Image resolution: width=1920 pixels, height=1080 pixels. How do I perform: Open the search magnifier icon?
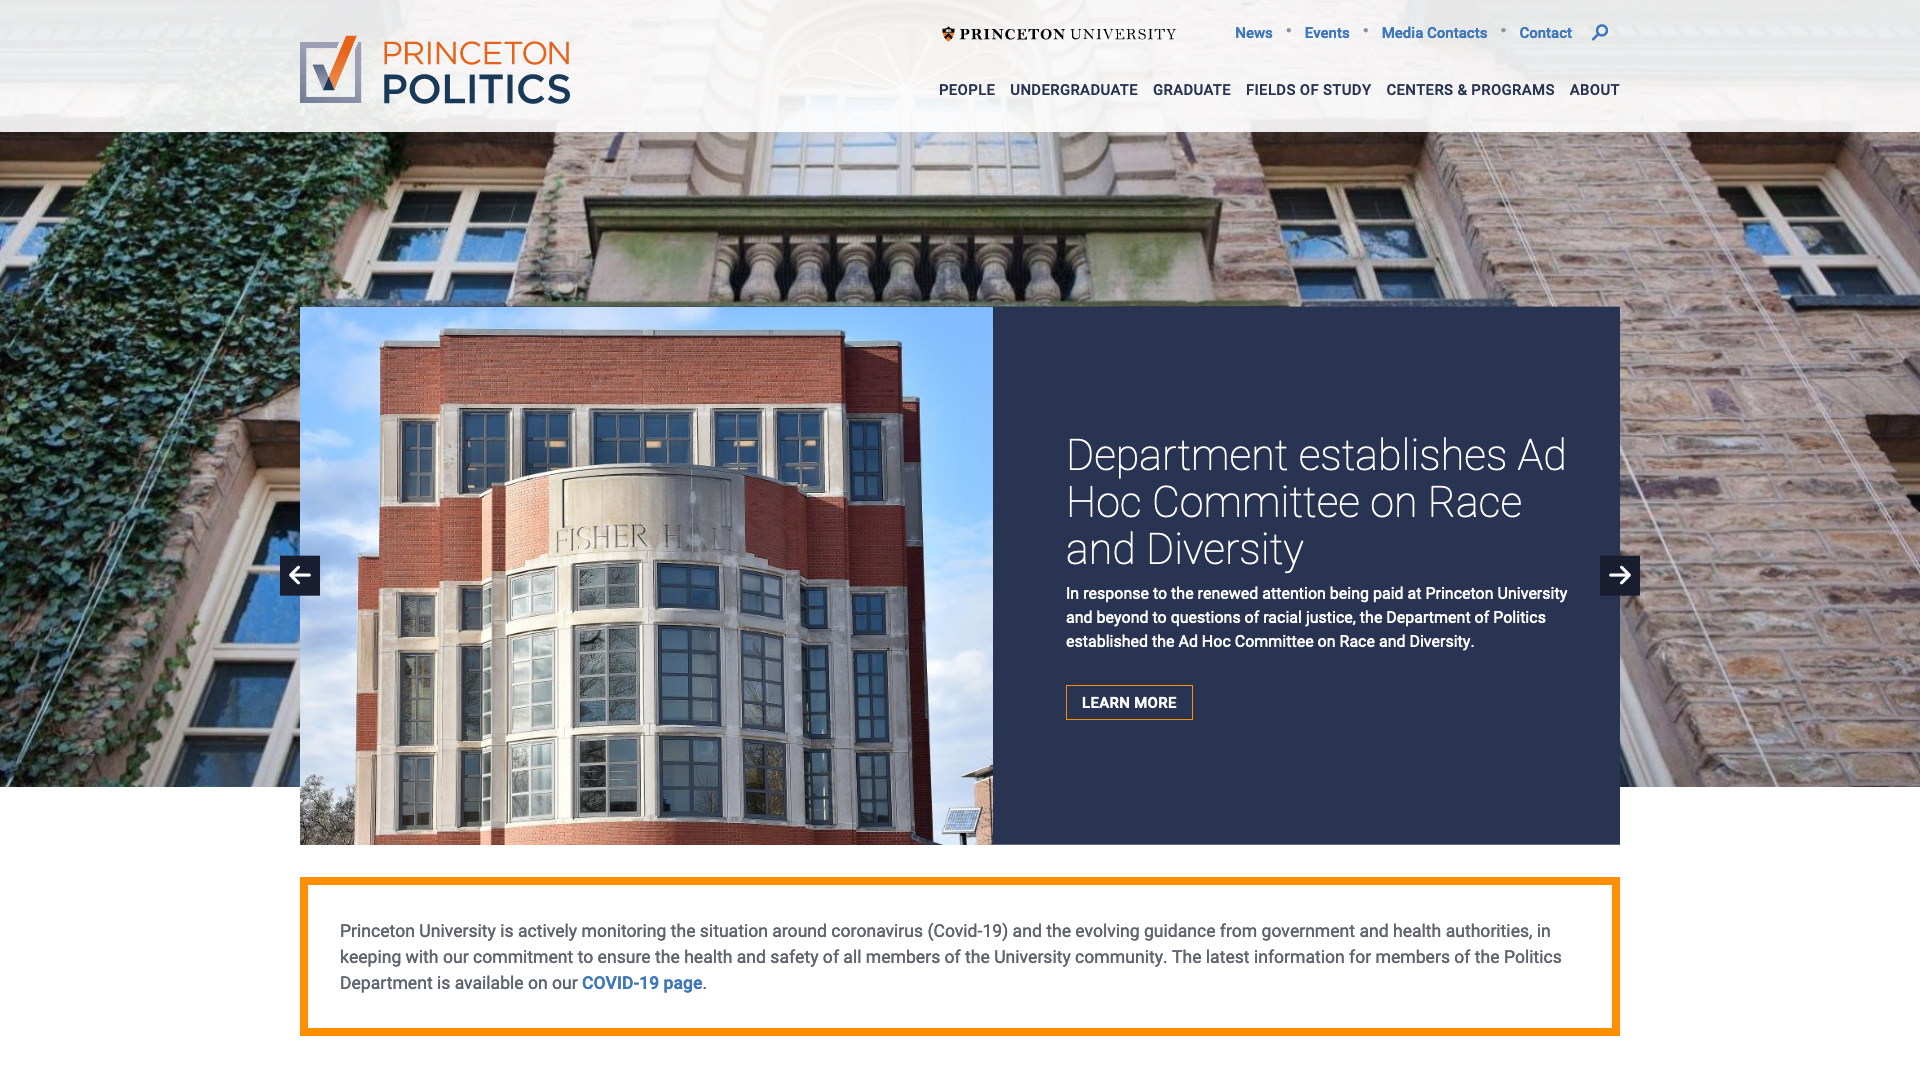1600,32
